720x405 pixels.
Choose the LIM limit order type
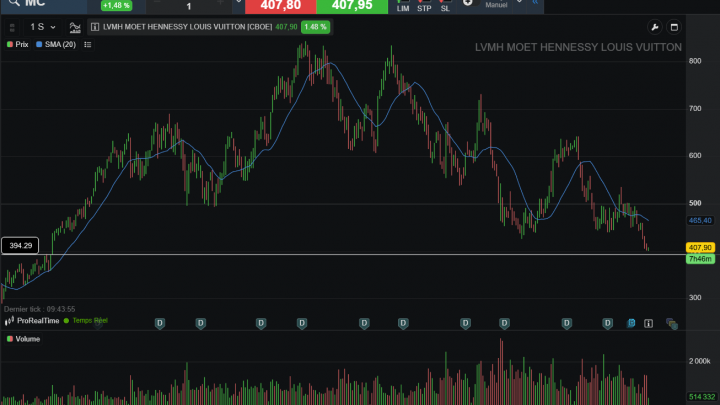pos(403,6)
